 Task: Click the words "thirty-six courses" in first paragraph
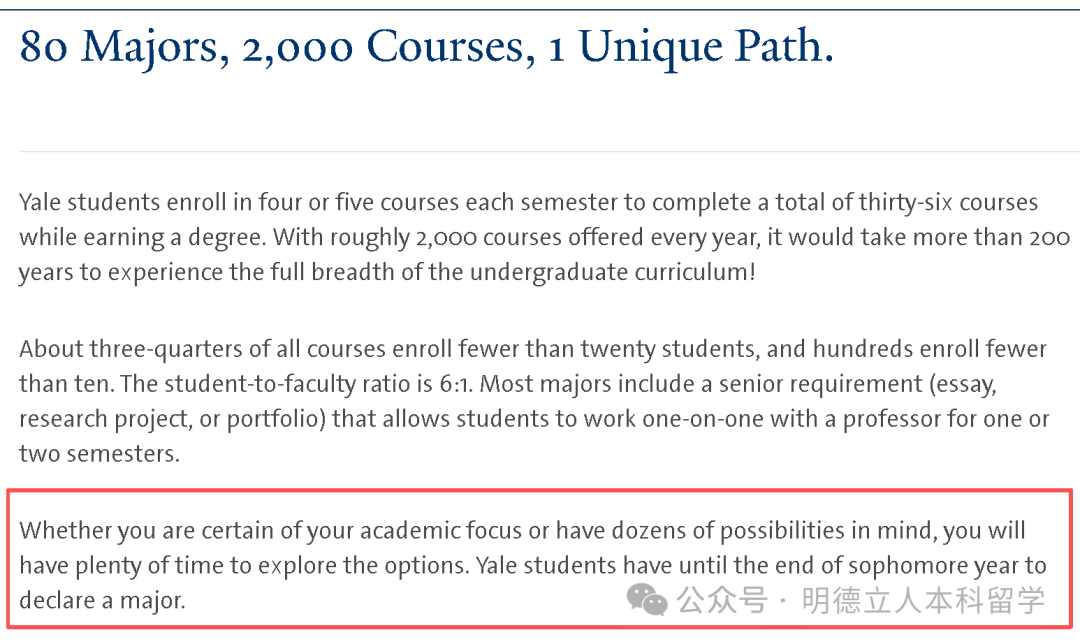point(948,203)
